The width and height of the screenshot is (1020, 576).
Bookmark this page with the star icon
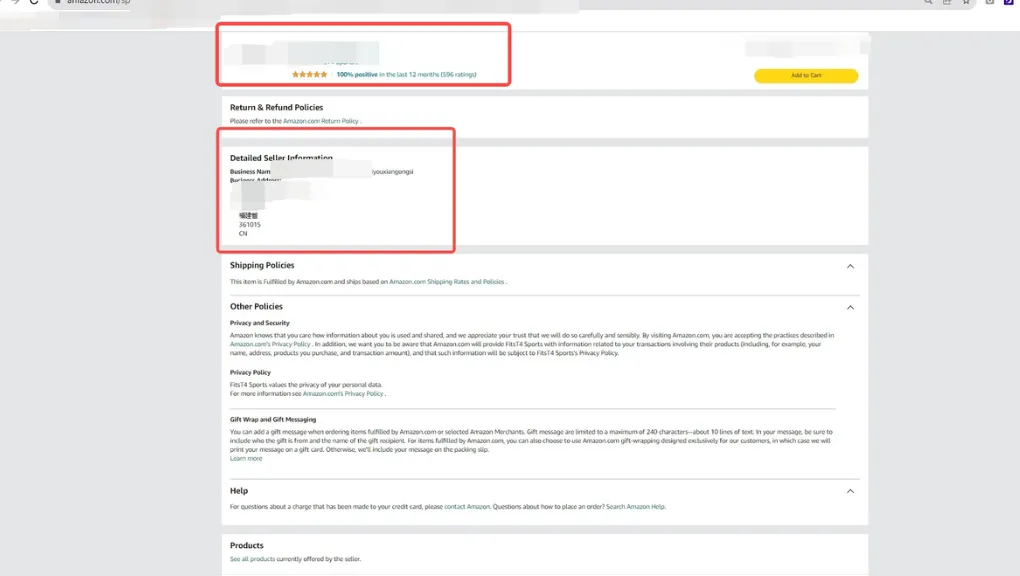(x=966, y=2)
